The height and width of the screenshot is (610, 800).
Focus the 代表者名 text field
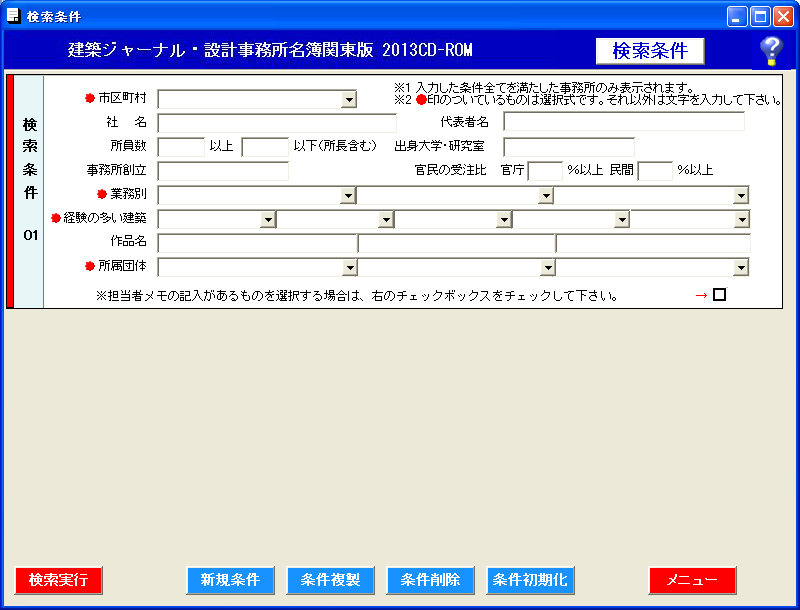point(624,122)
